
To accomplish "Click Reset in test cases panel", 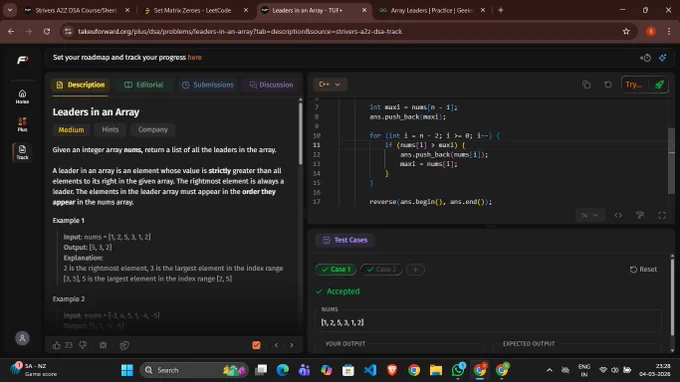I will (x=643, y=269).
